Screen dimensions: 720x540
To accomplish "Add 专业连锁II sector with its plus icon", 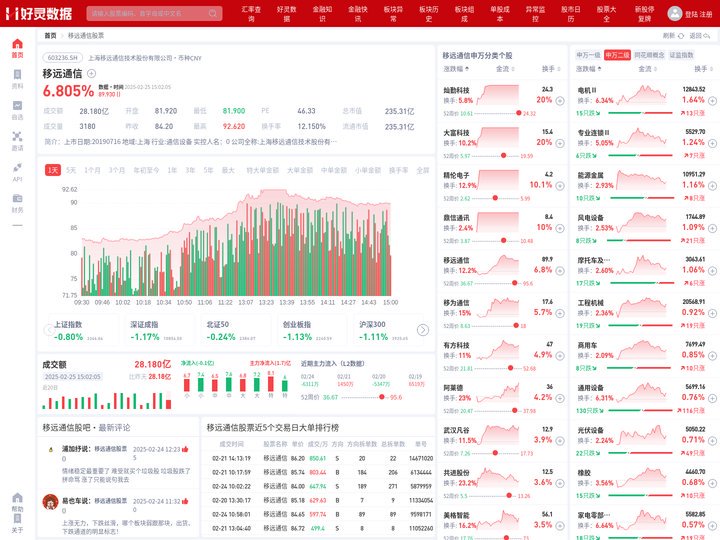I will [x=712, y=143].
